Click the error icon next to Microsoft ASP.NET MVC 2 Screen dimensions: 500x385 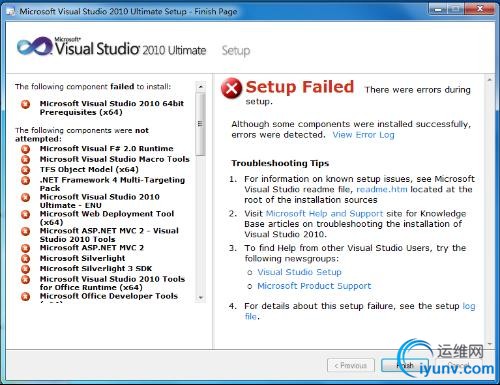26,248
